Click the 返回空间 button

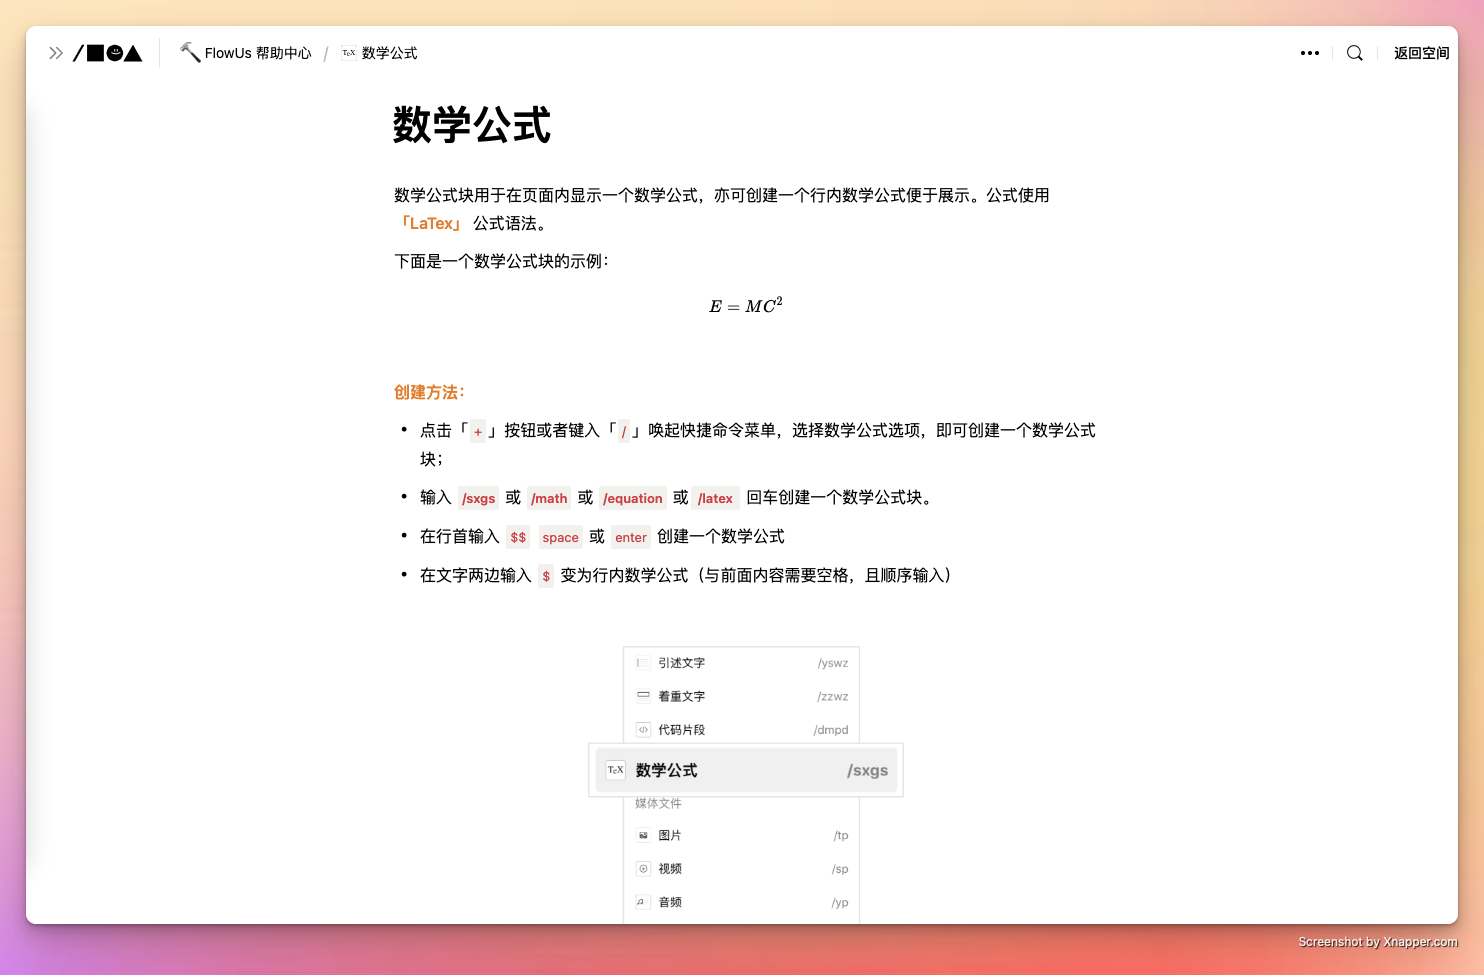[1421, 53]
